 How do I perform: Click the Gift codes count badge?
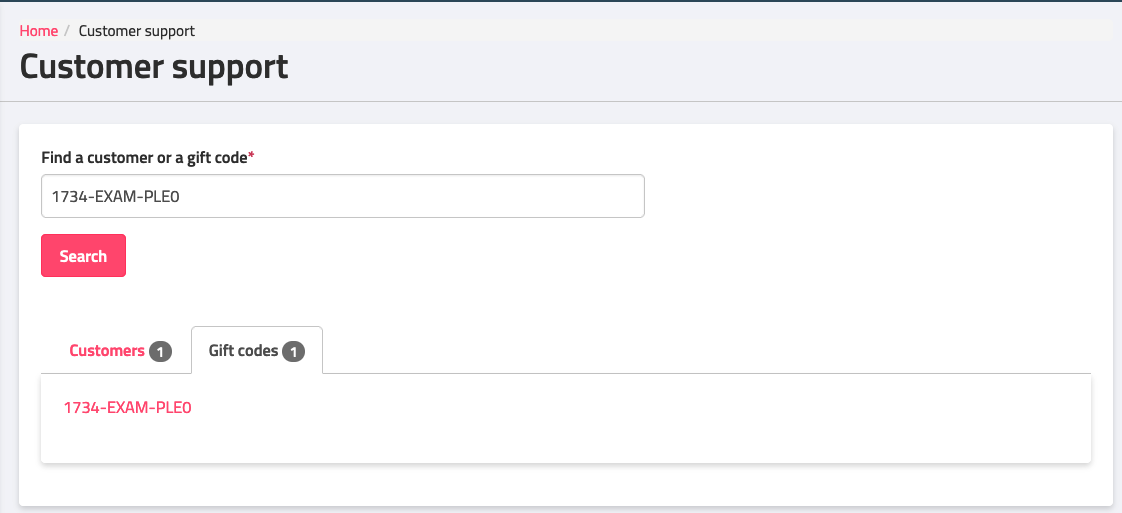click(x=293, y=352)
